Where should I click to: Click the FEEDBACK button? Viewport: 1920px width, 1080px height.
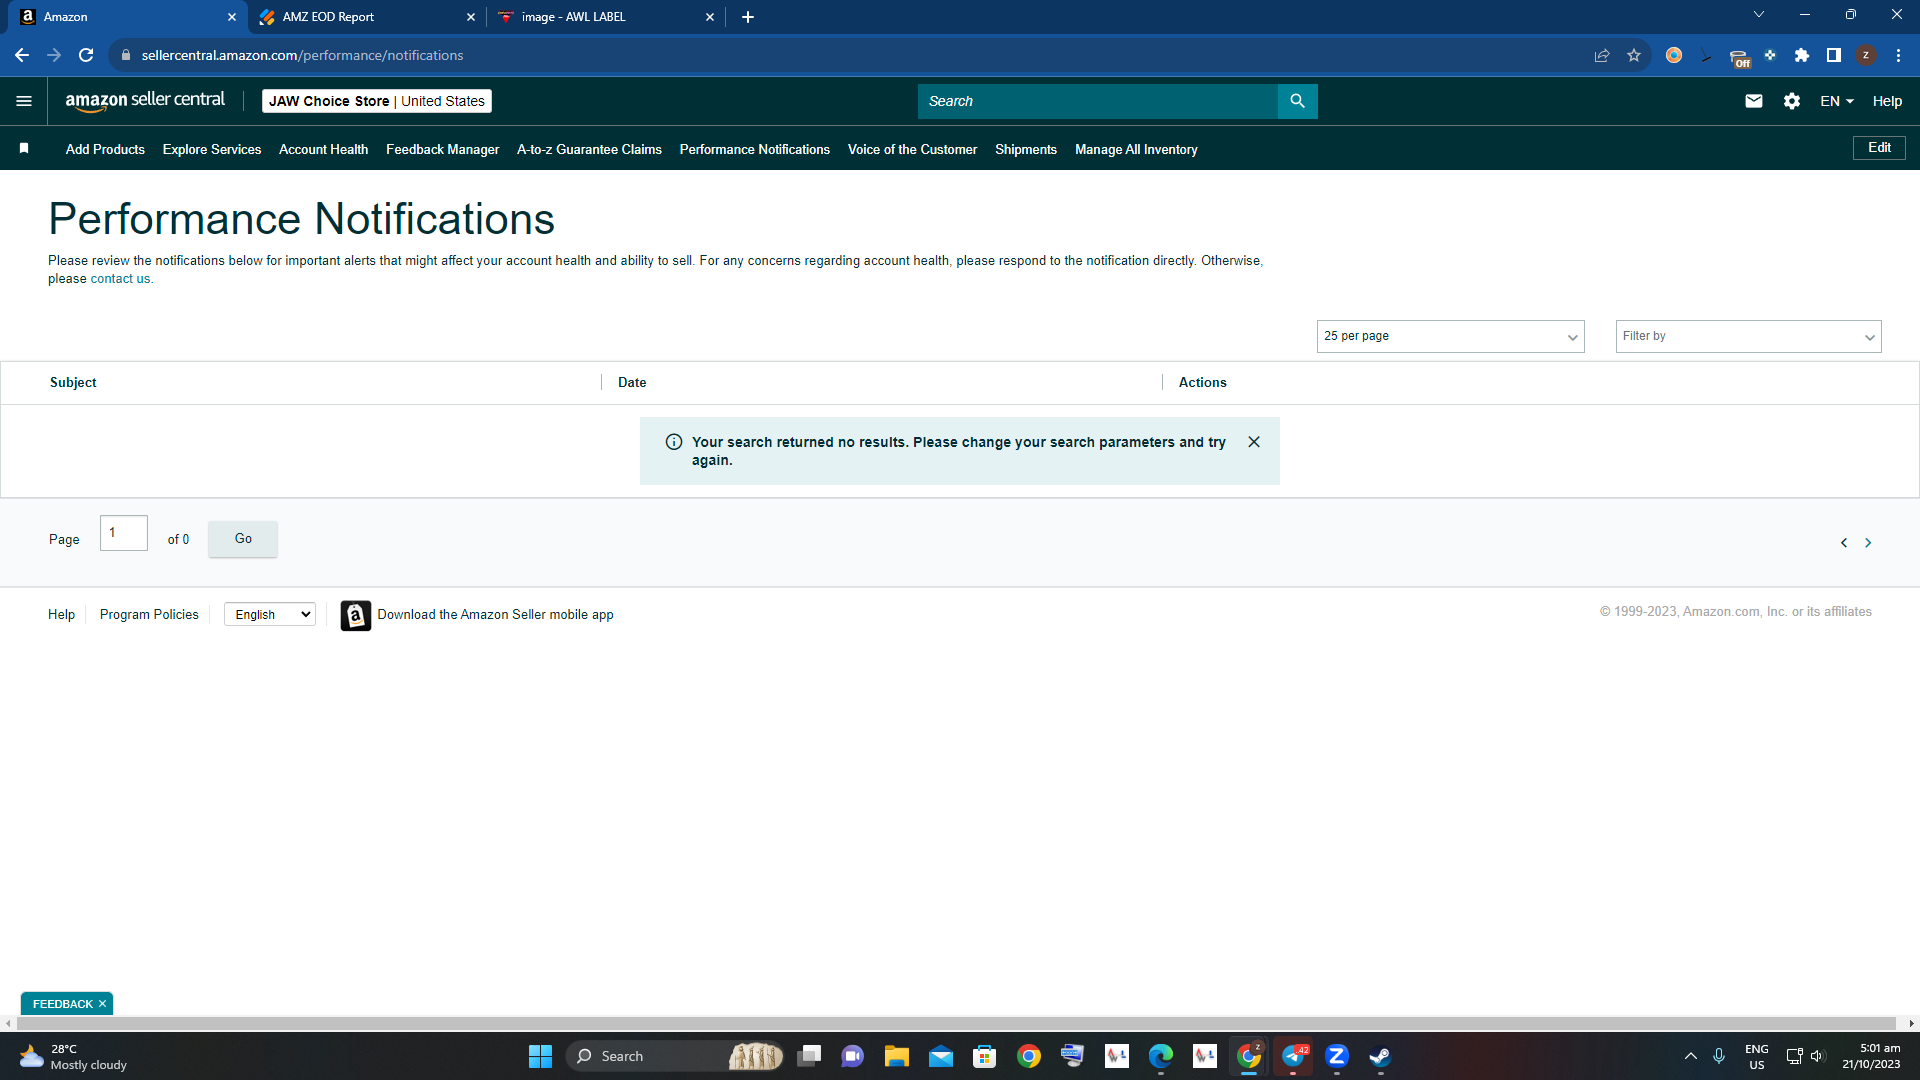(x=62, y=1004)
